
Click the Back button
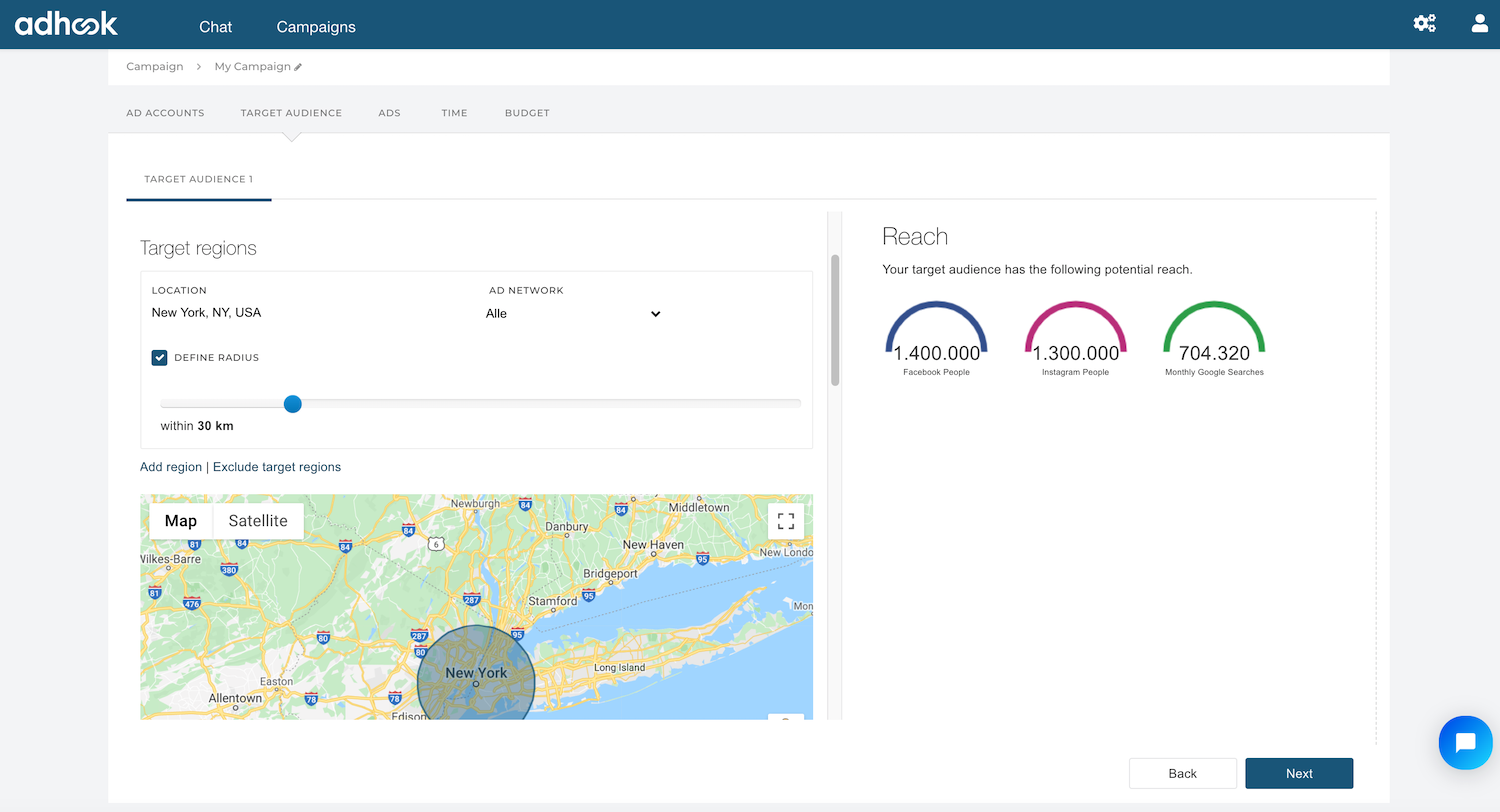(x=1182, y=773)
